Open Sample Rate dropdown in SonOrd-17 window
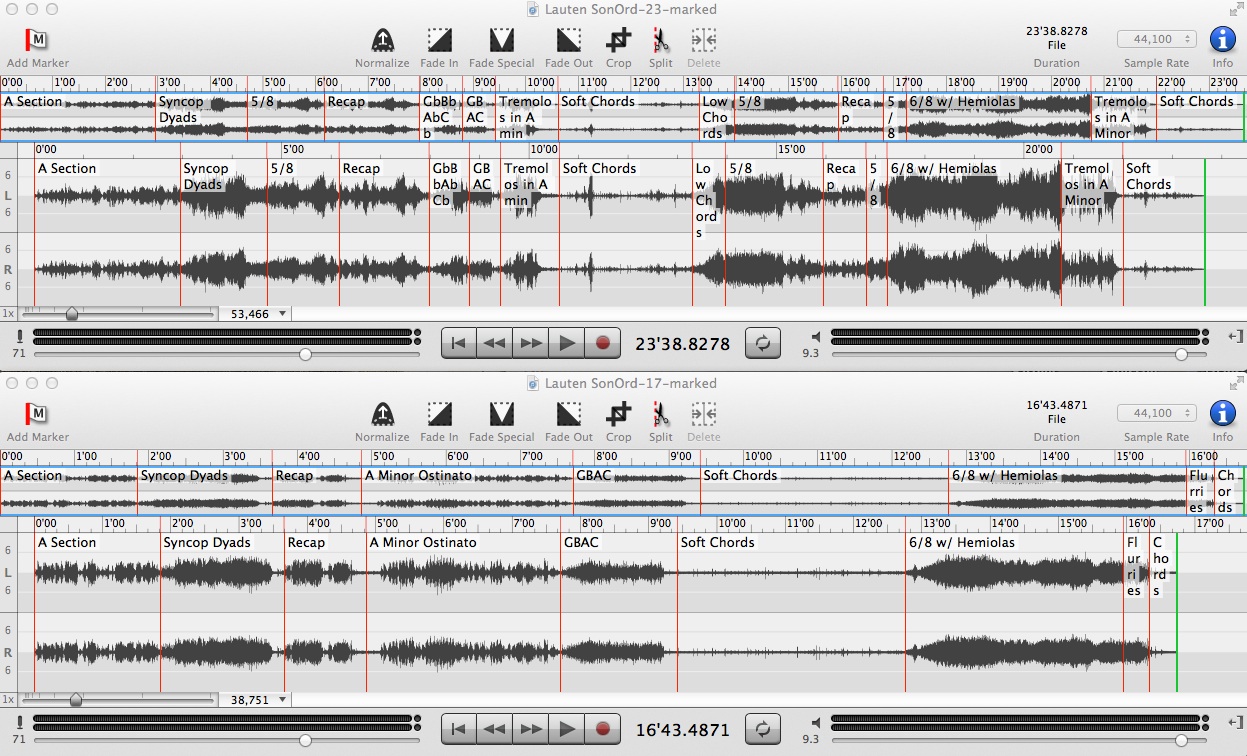Viewport: 1247px width, 756px height. (1157, 413)
